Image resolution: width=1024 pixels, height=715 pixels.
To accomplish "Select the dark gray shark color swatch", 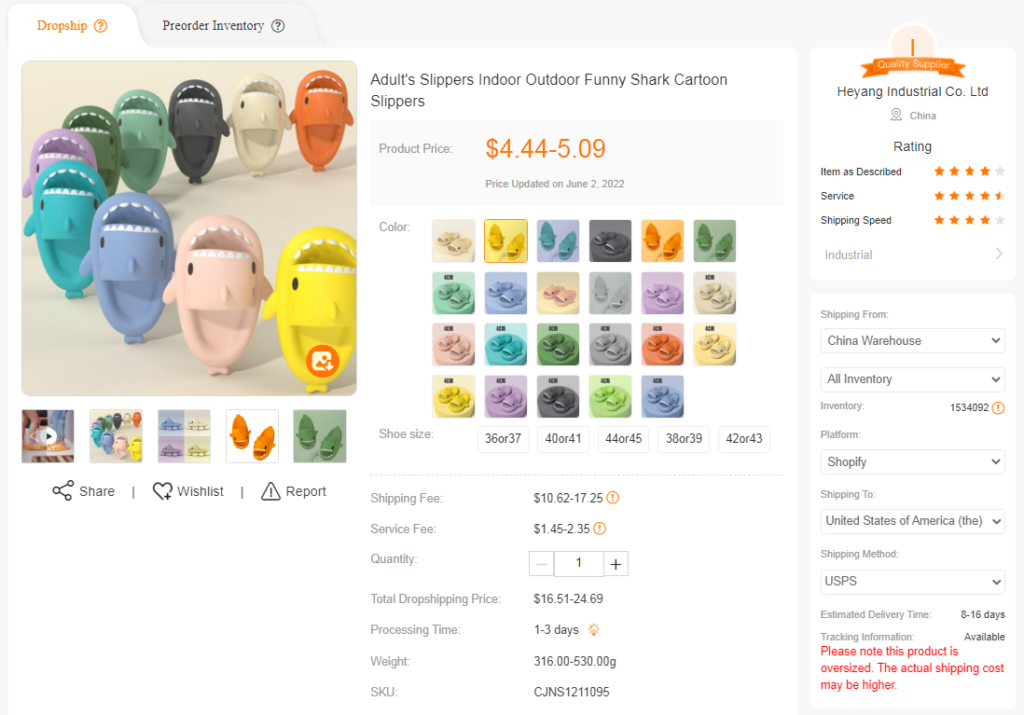I will coord(610,241).
